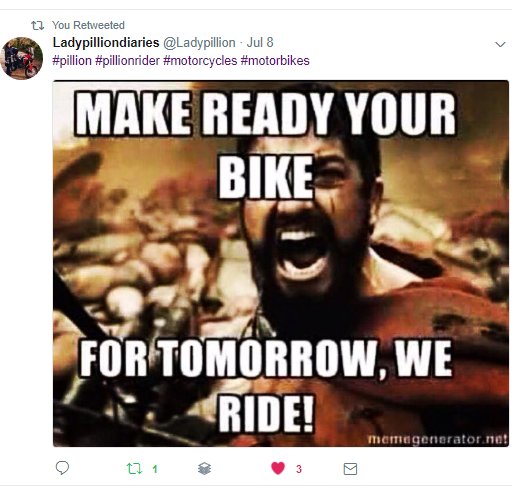The image size is (512, 488).
Task: Open the Jul 8 tweet timestamp
Action: coord(260,43)
